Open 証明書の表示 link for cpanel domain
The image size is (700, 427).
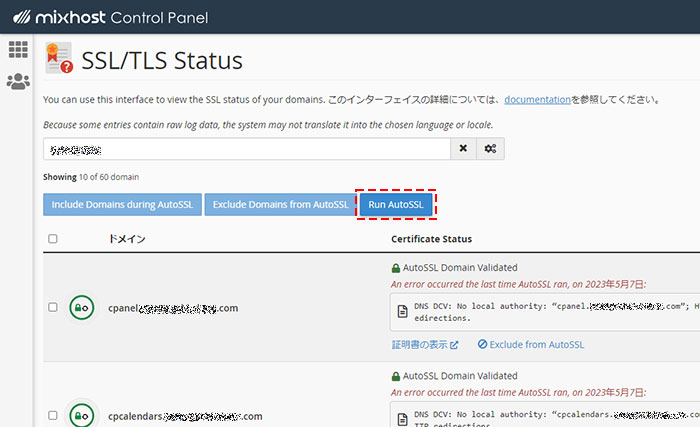click(x=425, y=345)
